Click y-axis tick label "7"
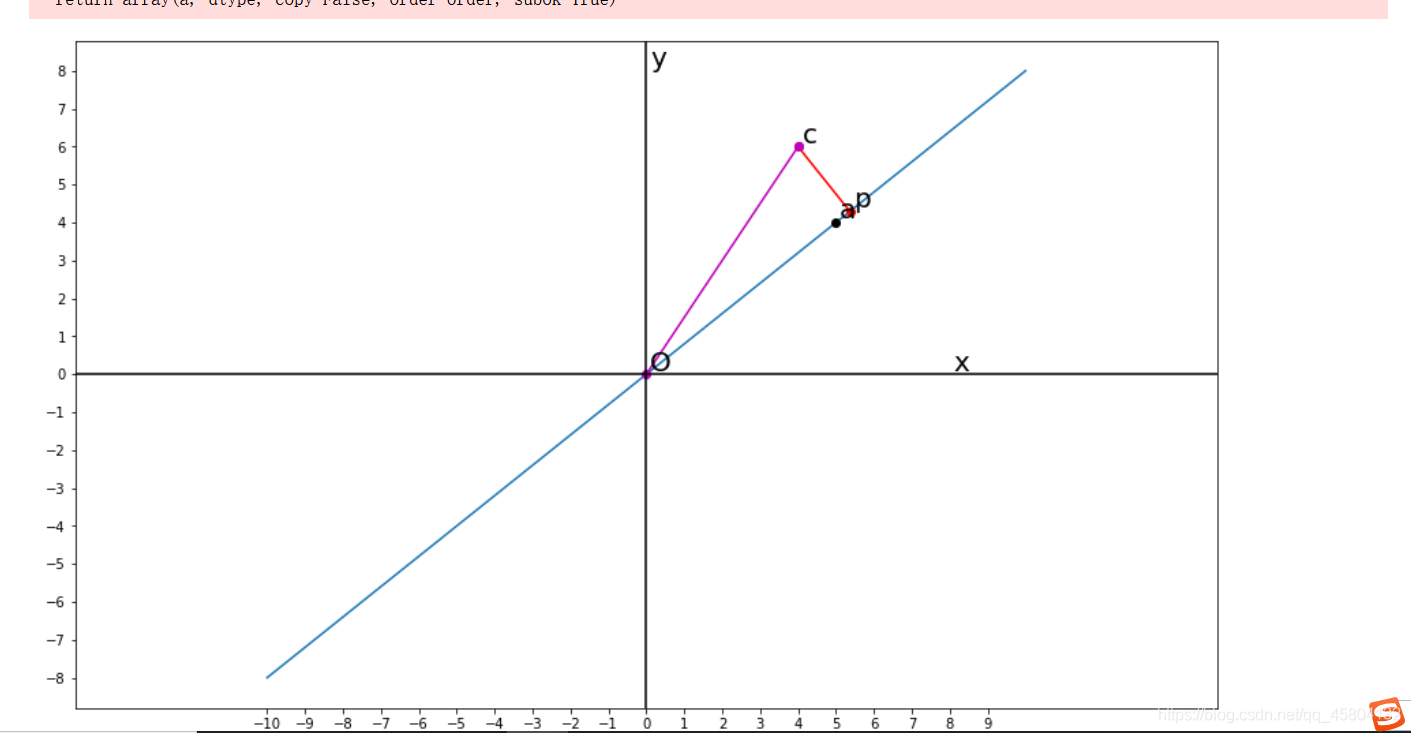Image resolution: width=1411 pixels, height=733 pixels. tap(61, 109)
